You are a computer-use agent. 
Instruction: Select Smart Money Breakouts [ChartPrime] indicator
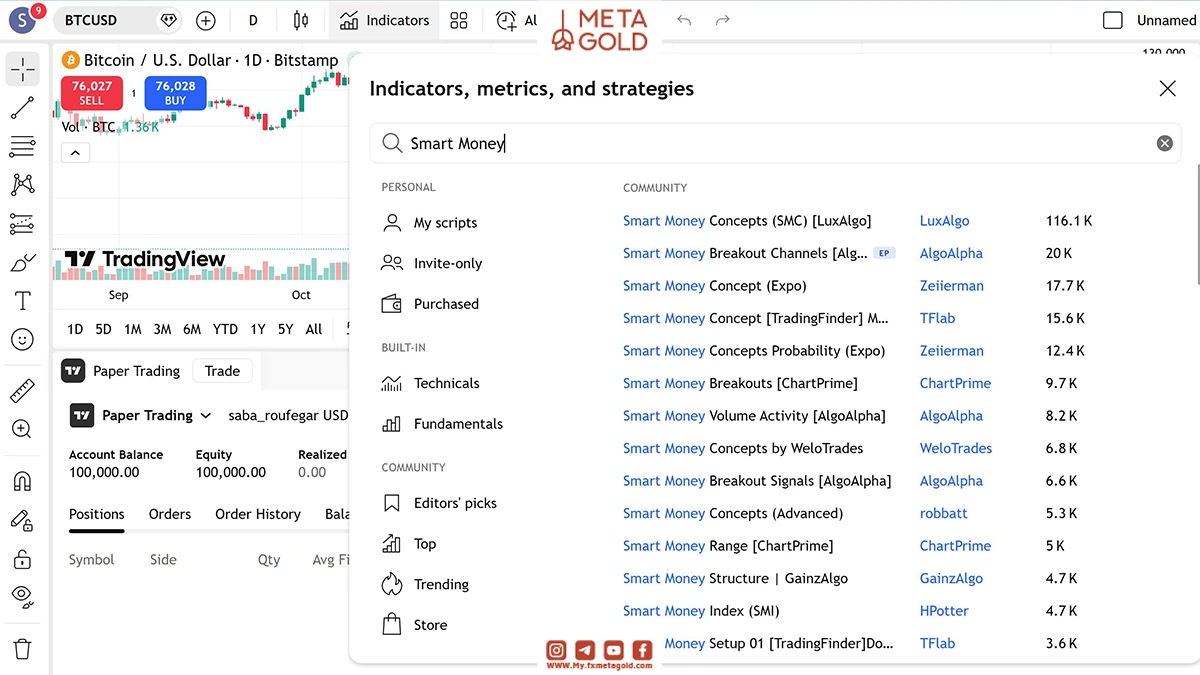[740, 383]
